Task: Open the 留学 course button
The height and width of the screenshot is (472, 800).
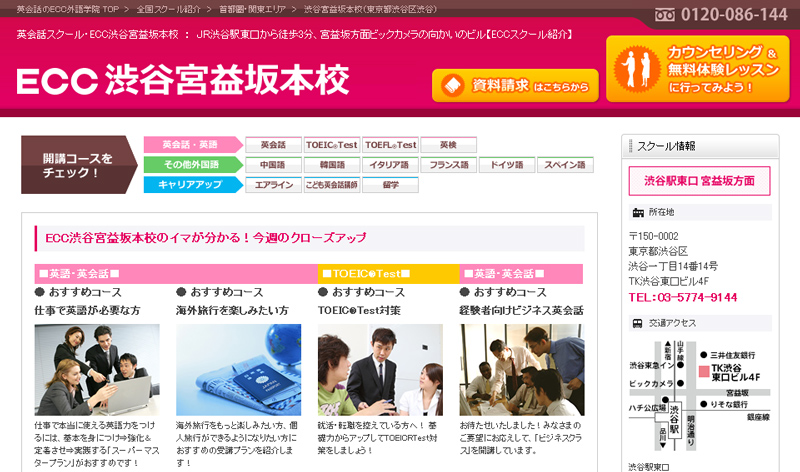Action: point(391,185)
